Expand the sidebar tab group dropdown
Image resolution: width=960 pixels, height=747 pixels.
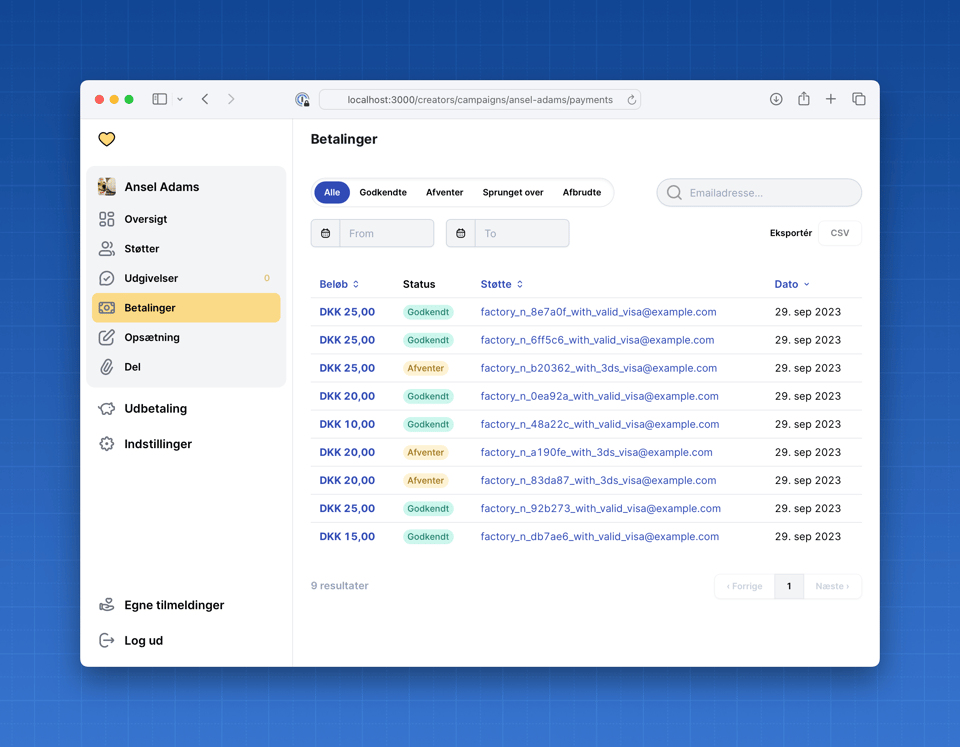180,99
